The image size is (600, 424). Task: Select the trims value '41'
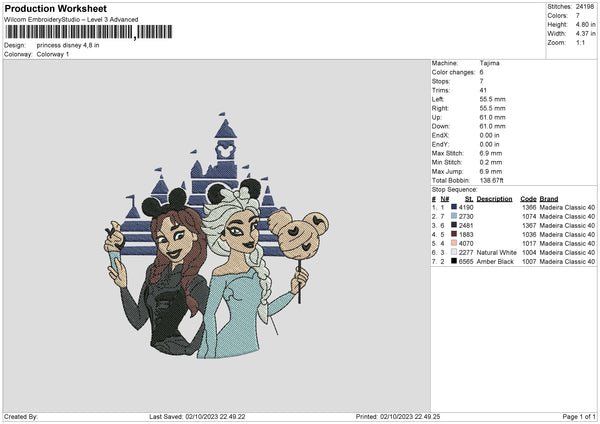click(483, 90)
